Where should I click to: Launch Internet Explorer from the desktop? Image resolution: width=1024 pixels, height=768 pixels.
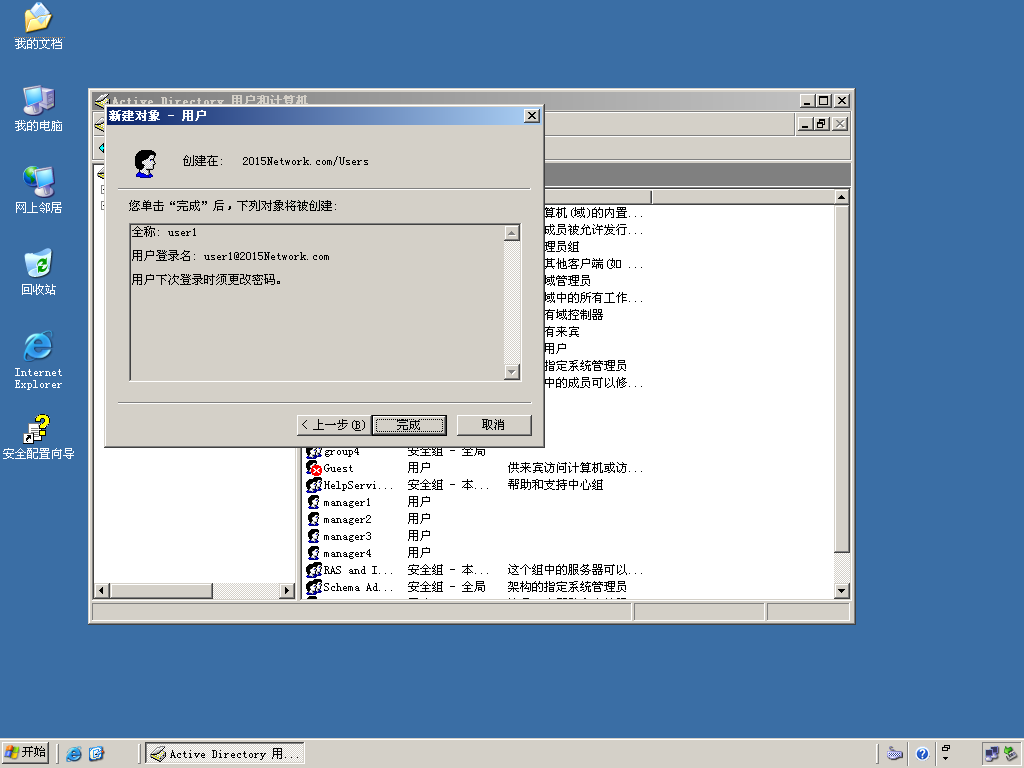[x=38, y=360]
